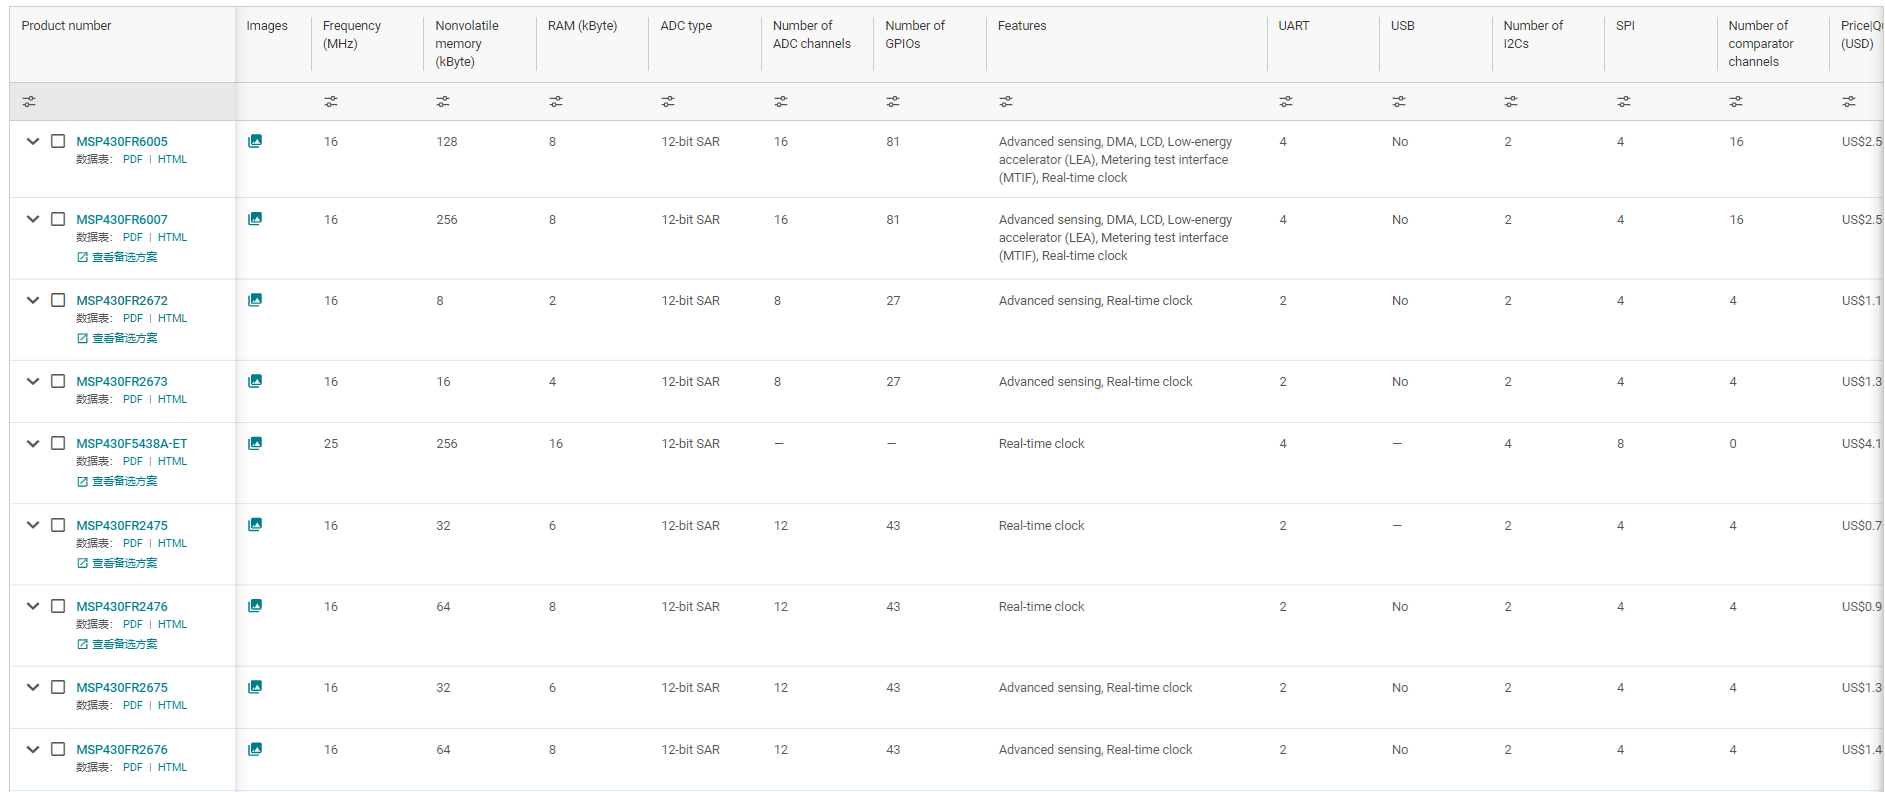Screen dimensions: 1885x792
Task: Open image icon for MSP430F5438A-ET row
Action: (255, 443)
